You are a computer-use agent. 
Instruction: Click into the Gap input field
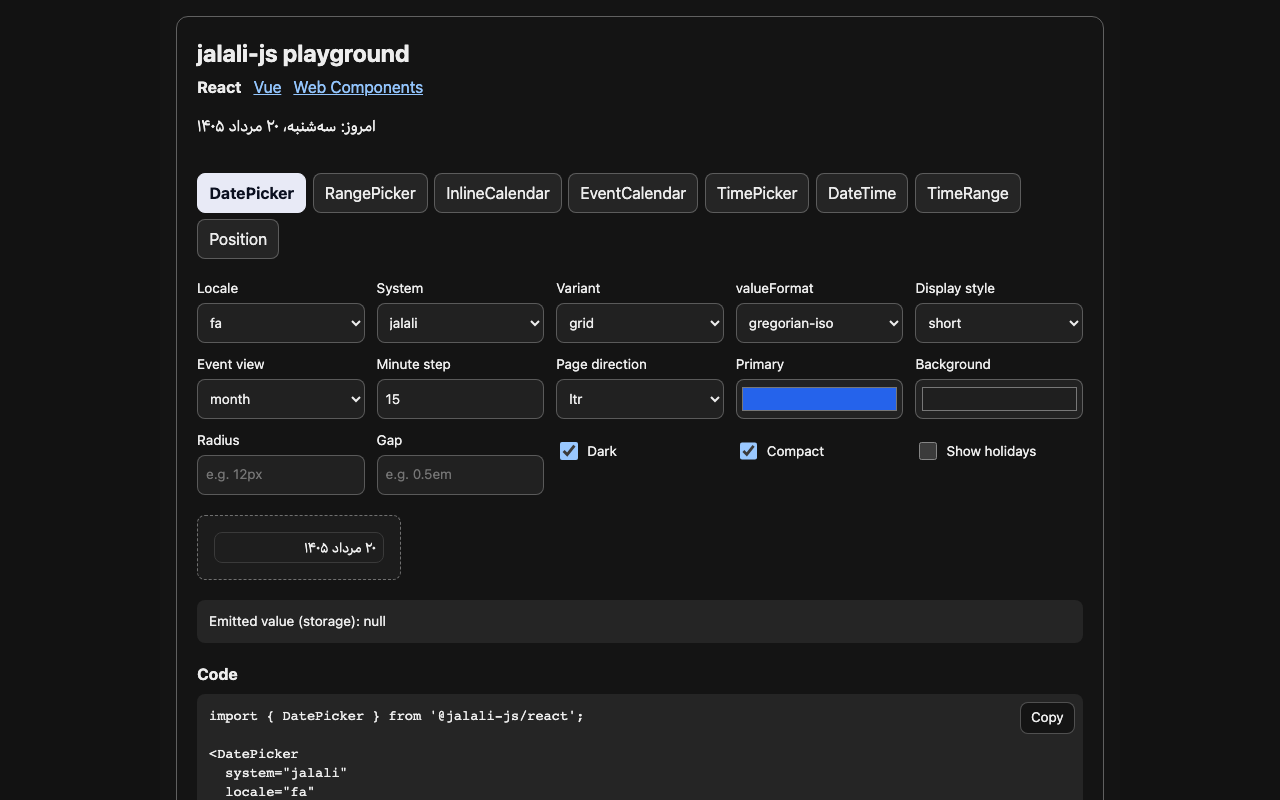[460, 475]
